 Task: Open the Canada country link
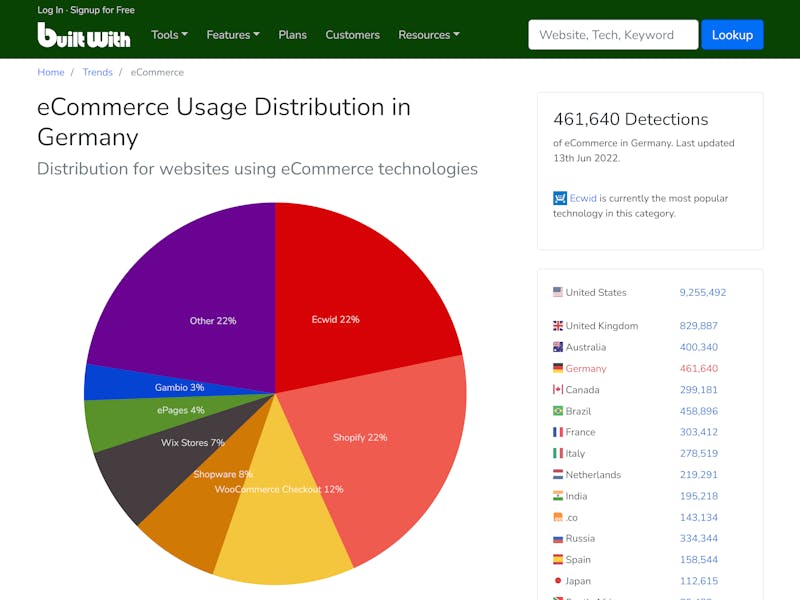click(583, 390)
